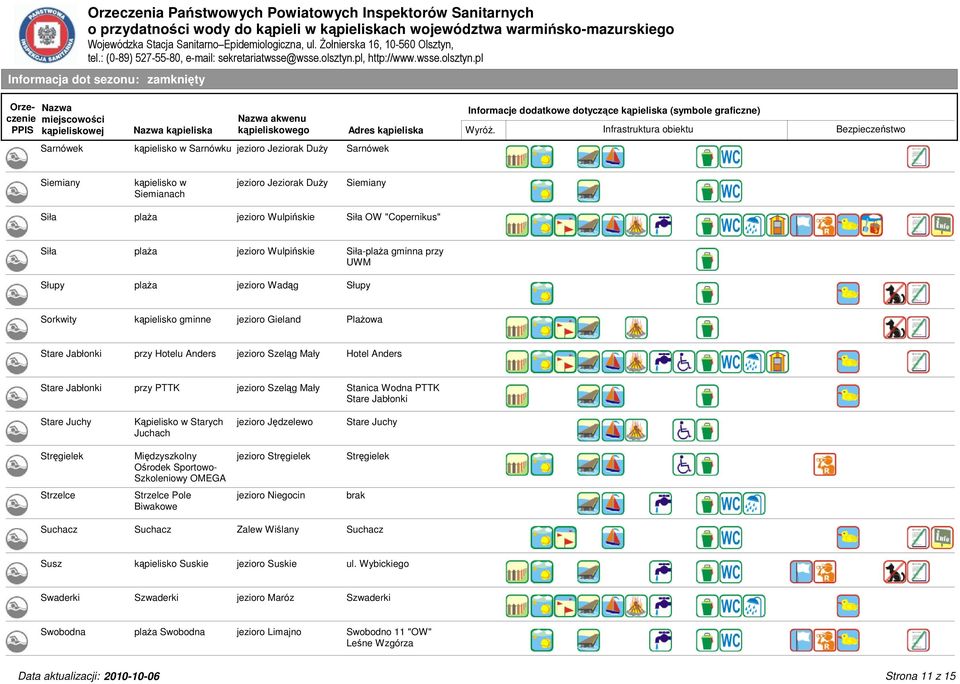
Task: Open the http://www.wsse.olsztyn.pl link
Action: [x=426, y=59]
